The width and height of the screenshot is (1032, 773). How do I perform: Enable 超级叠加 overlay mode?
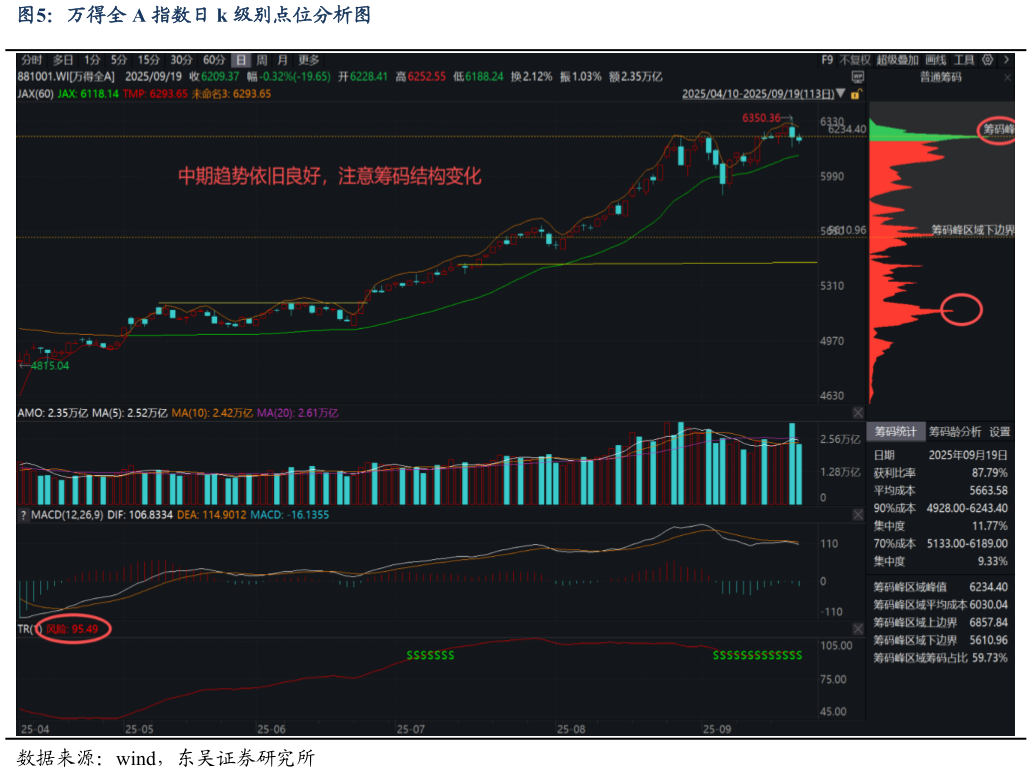897,60
